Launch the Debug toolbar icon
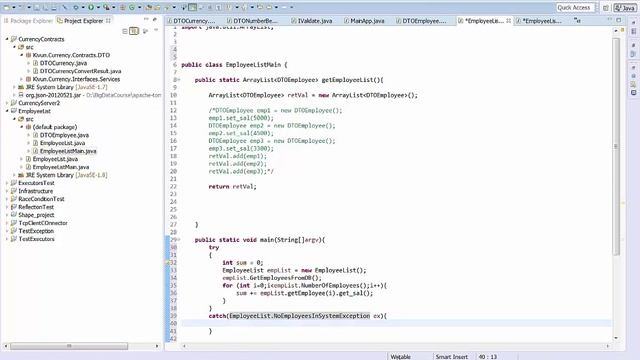Image resolution: width=640 pixels, height=360 pixels. pyautogui.click(x=76, y=7)
